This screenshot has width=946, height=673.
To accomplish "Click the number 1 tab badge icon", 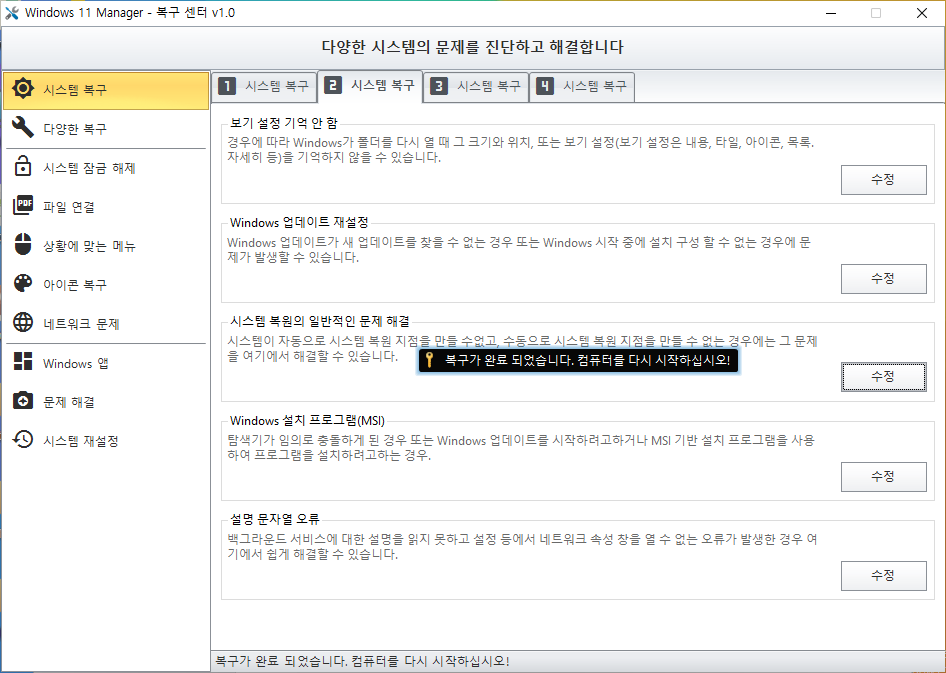I will pyautogui.click(x=227, y=86).
